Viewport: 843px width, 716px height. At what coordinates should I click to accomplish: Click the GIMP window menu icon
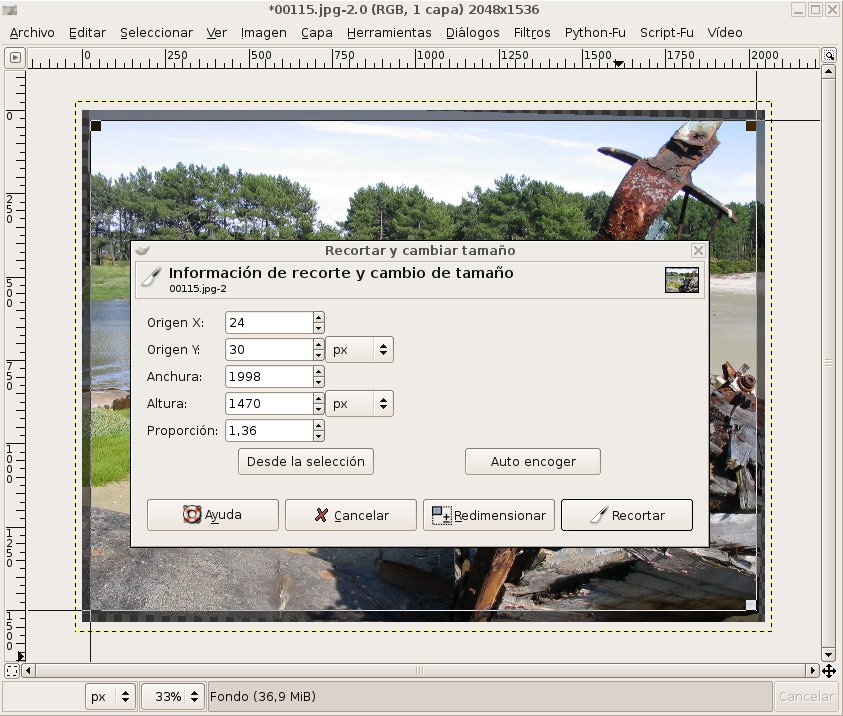tap(10, 9)
